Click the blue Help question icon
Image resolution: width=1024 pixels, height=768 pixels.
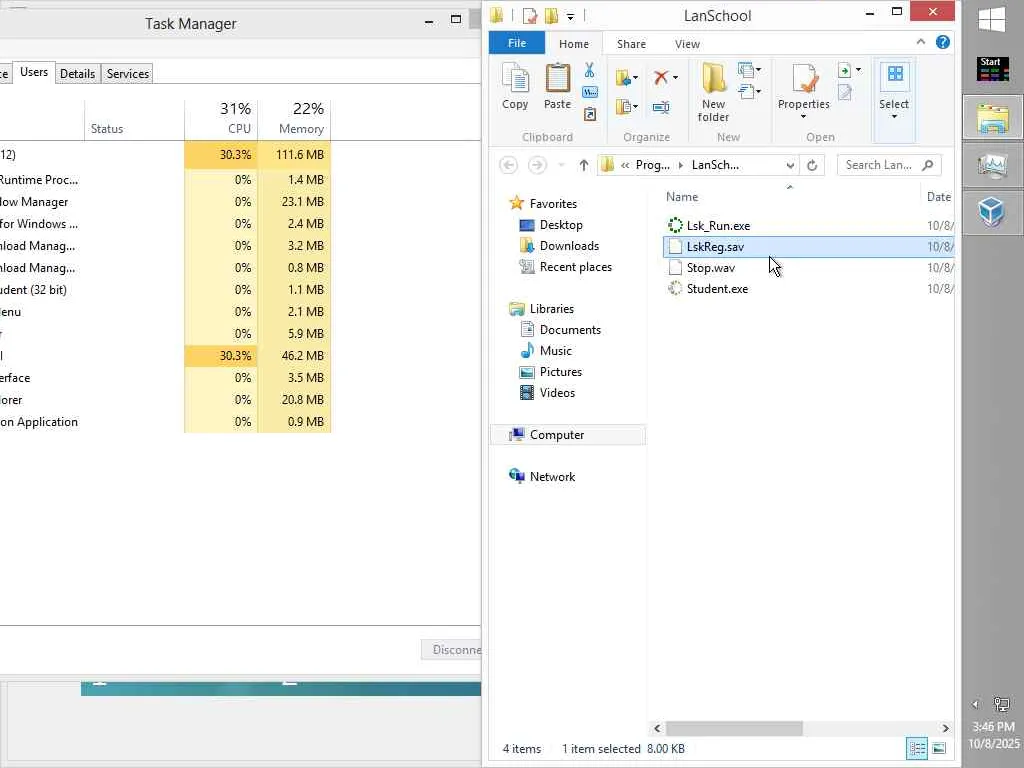(942, 42)
